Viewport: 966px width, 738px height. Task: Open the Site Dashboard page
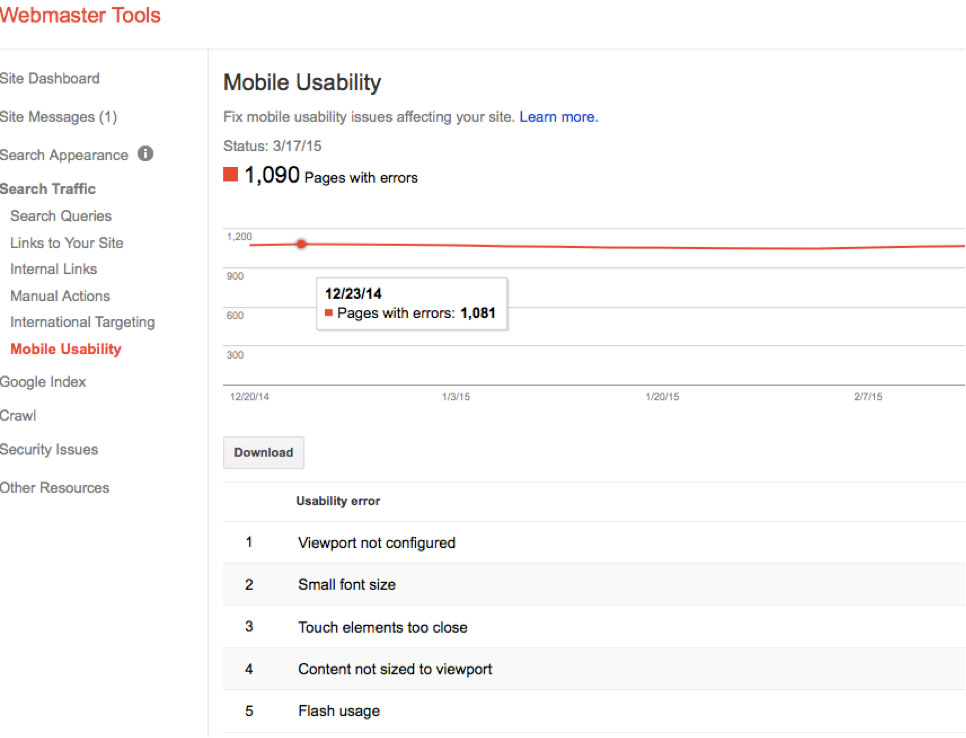click(x=49, y=78)
